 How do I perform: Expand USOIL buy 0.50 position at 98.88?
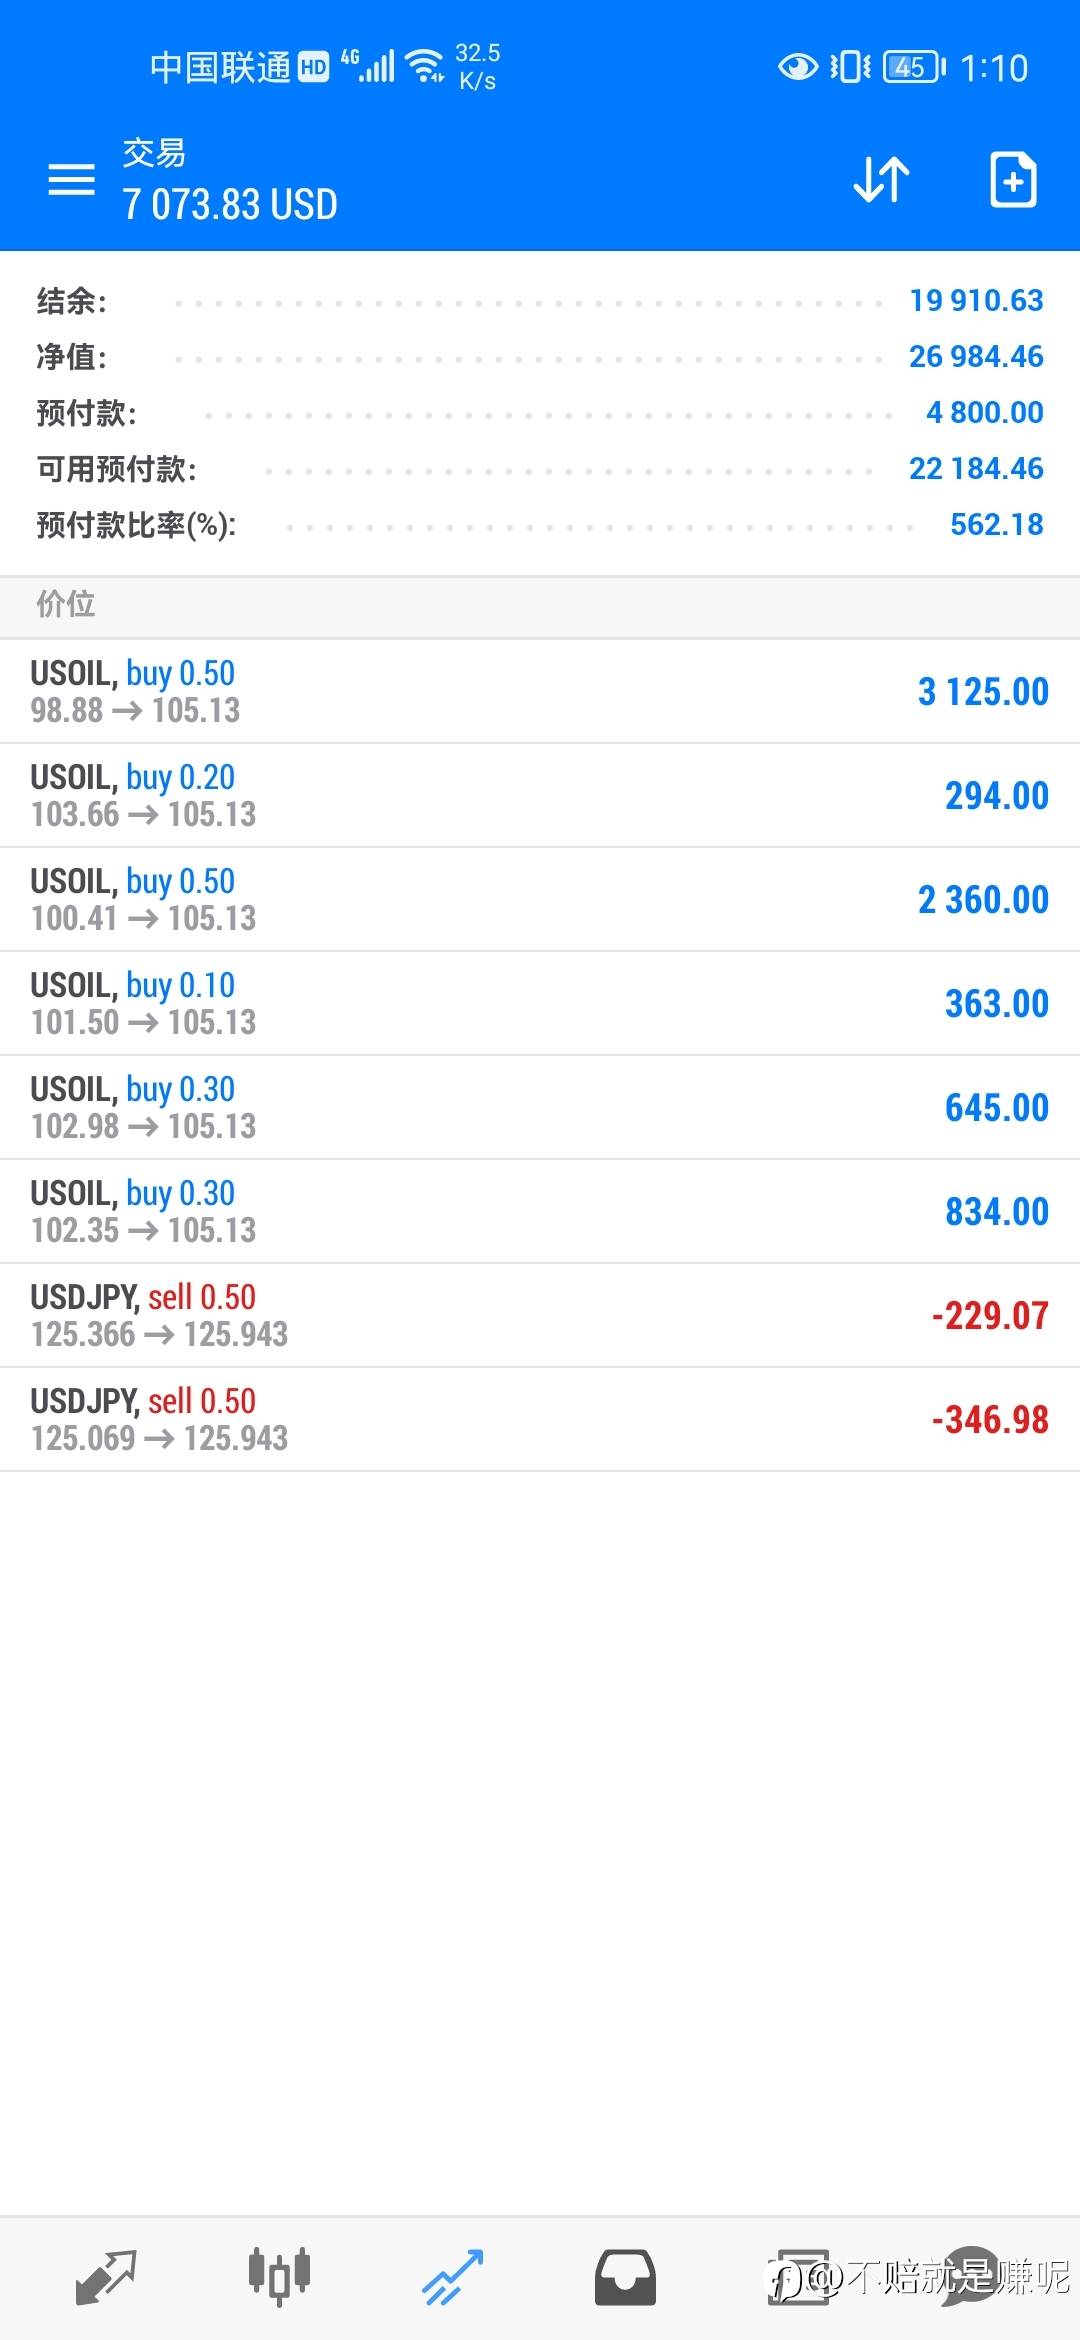[x=540, y=691]
